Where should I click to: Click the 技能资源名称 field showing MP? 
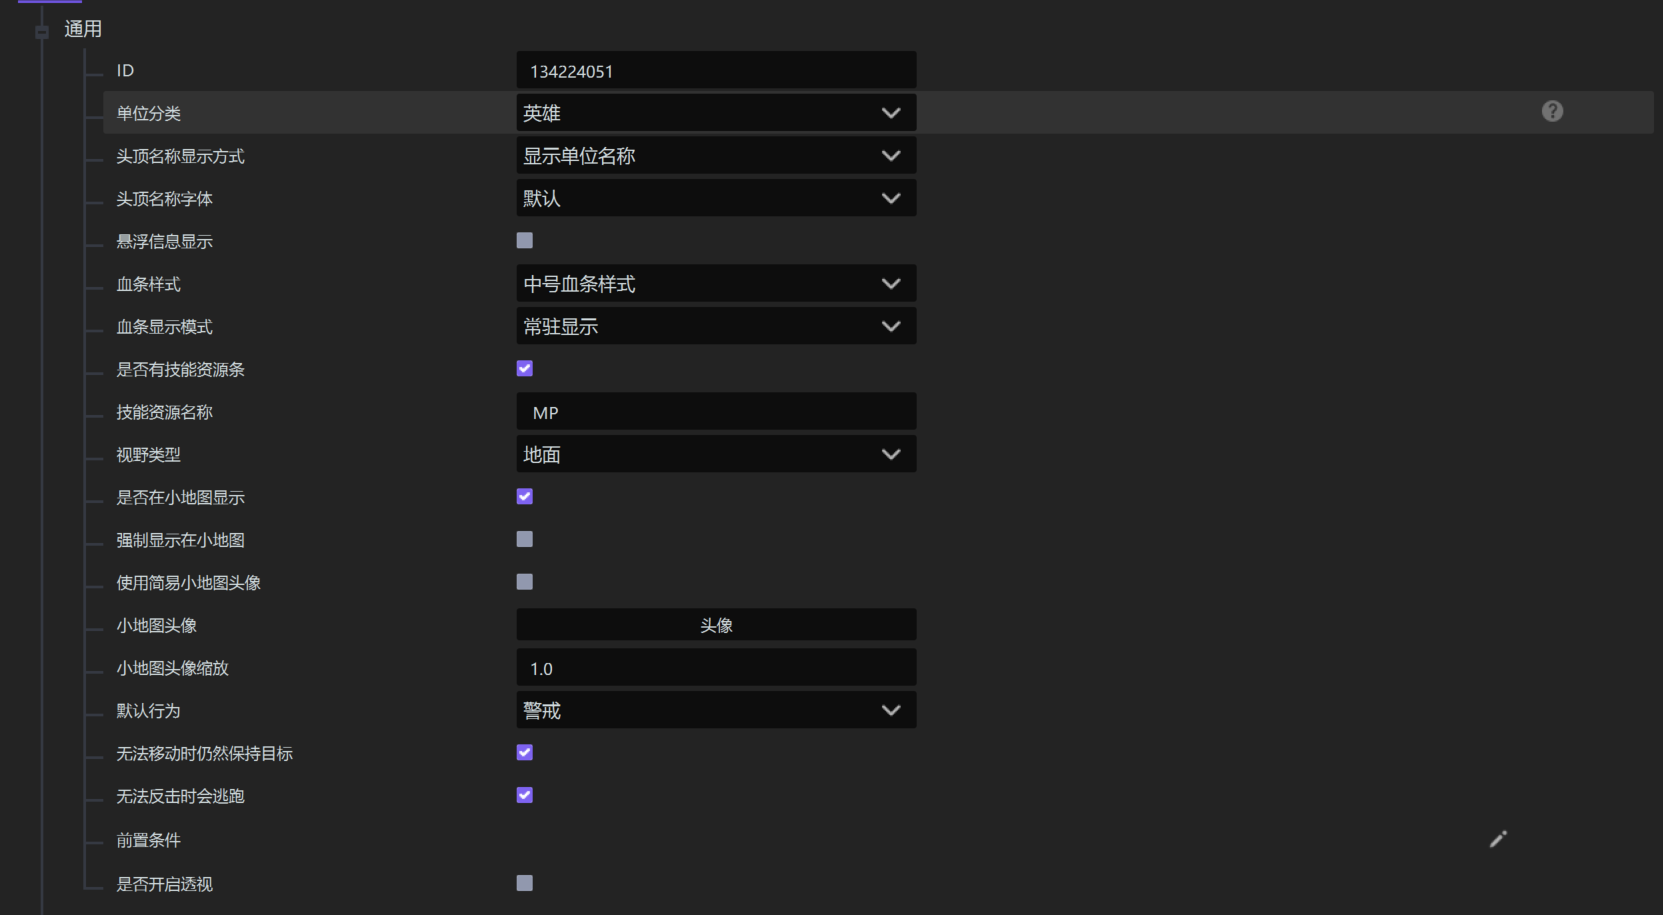[x=716, y=412]
